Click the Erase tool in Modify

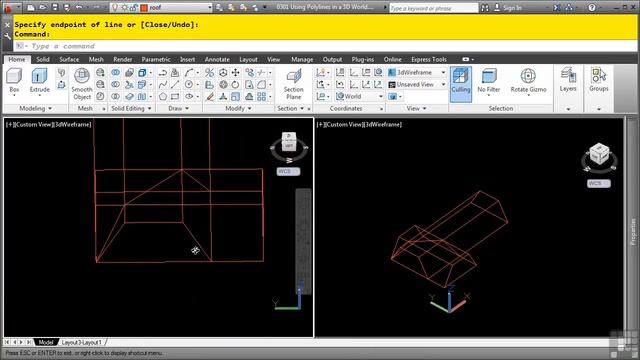(210, 97)
